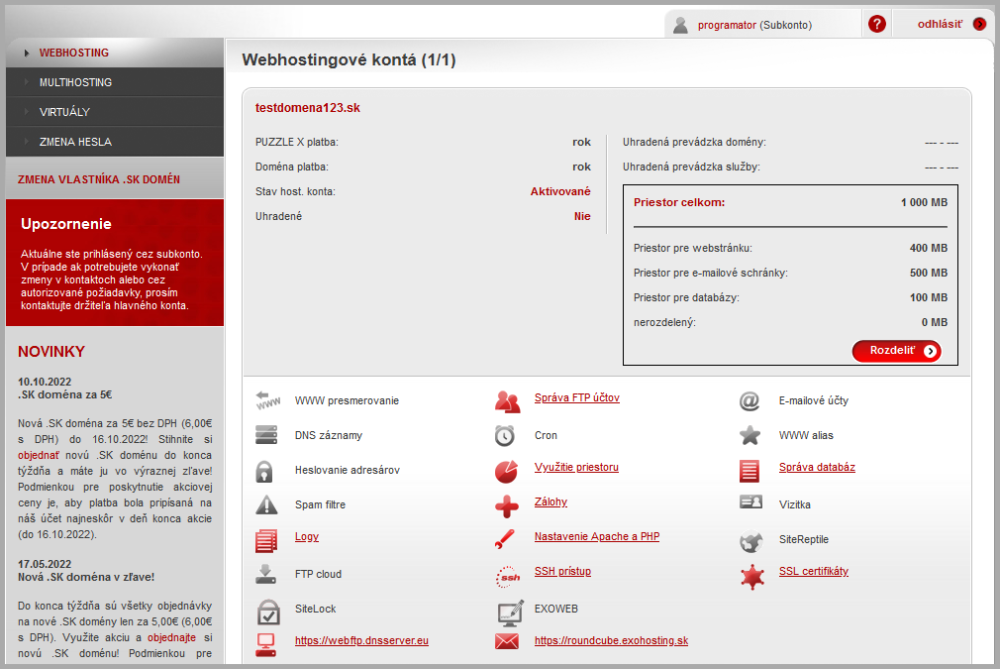Open the Heslovanie adresárov padlock icon
The height and width of the screenshot is (669, 1000).
(266, 471)
